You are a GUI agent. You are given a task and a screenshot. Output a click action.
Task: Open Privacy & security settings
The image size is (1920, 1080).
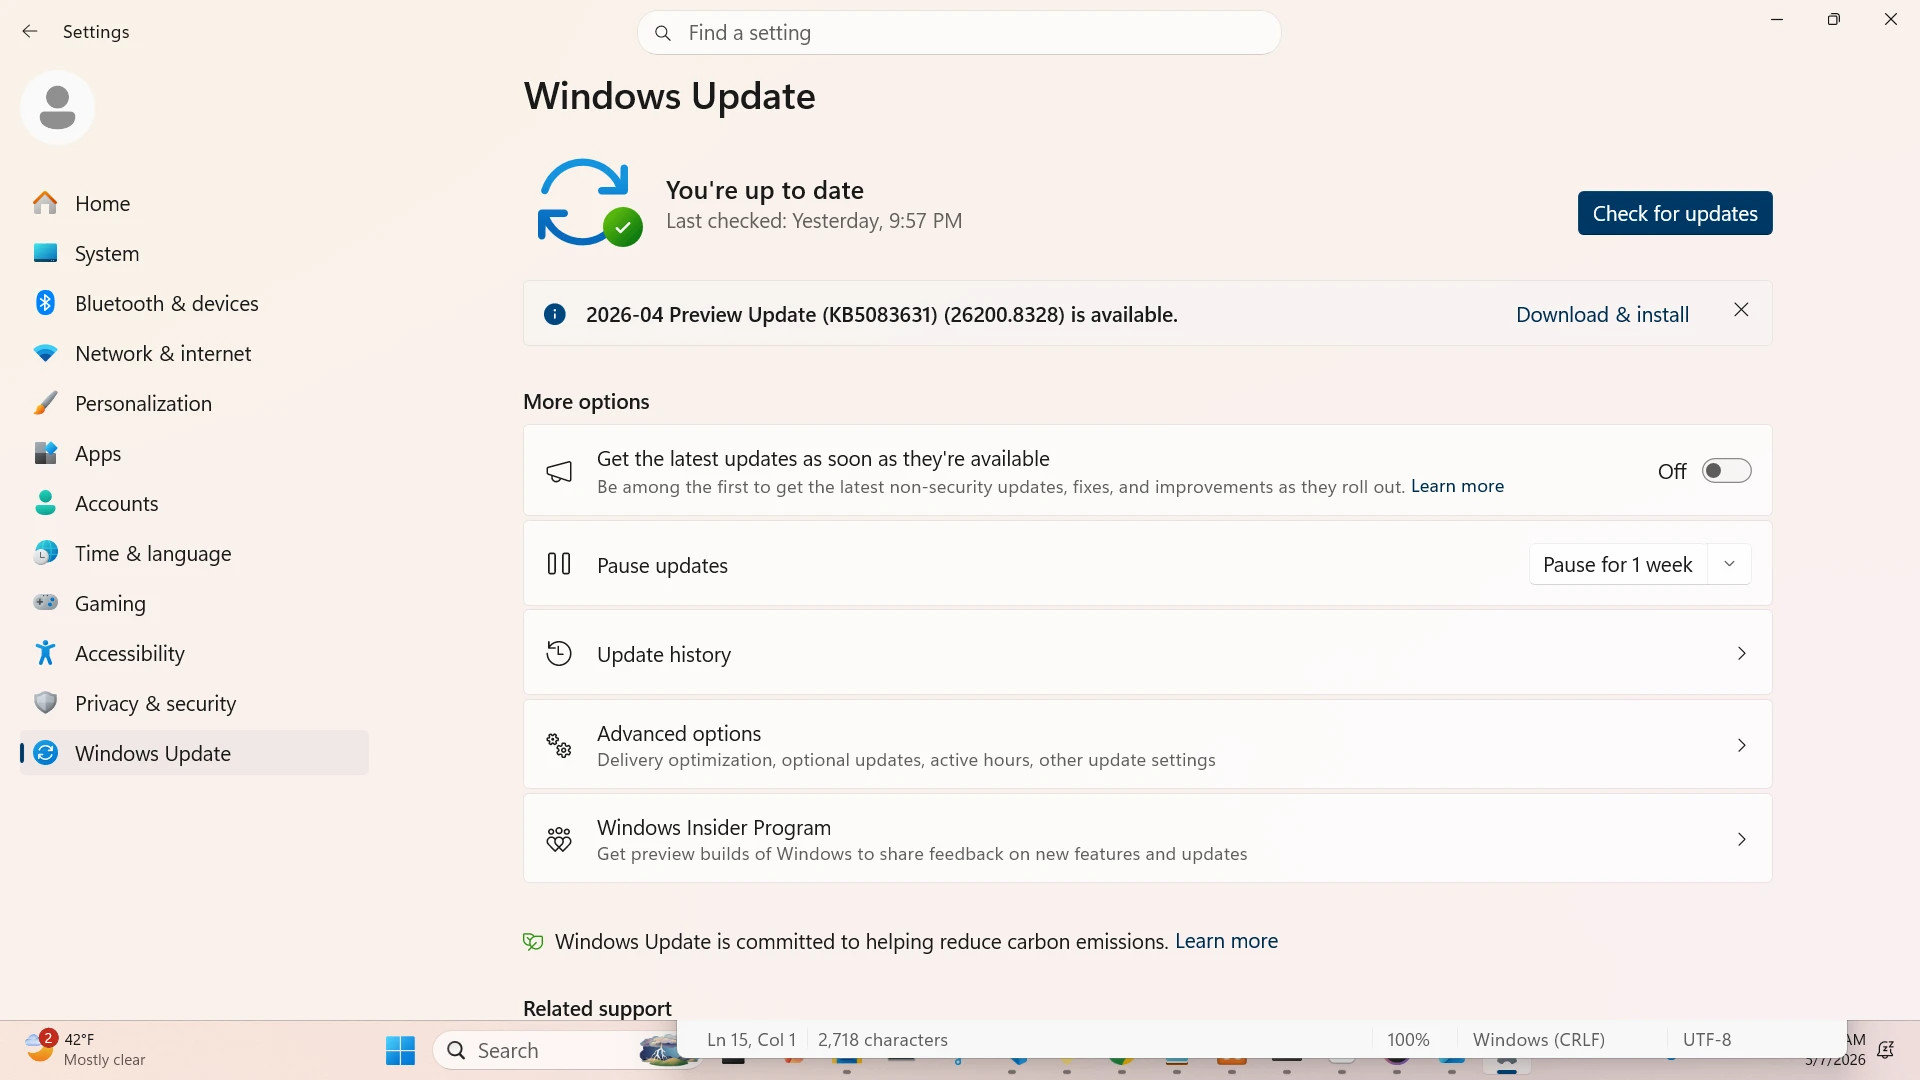(195, 703)
